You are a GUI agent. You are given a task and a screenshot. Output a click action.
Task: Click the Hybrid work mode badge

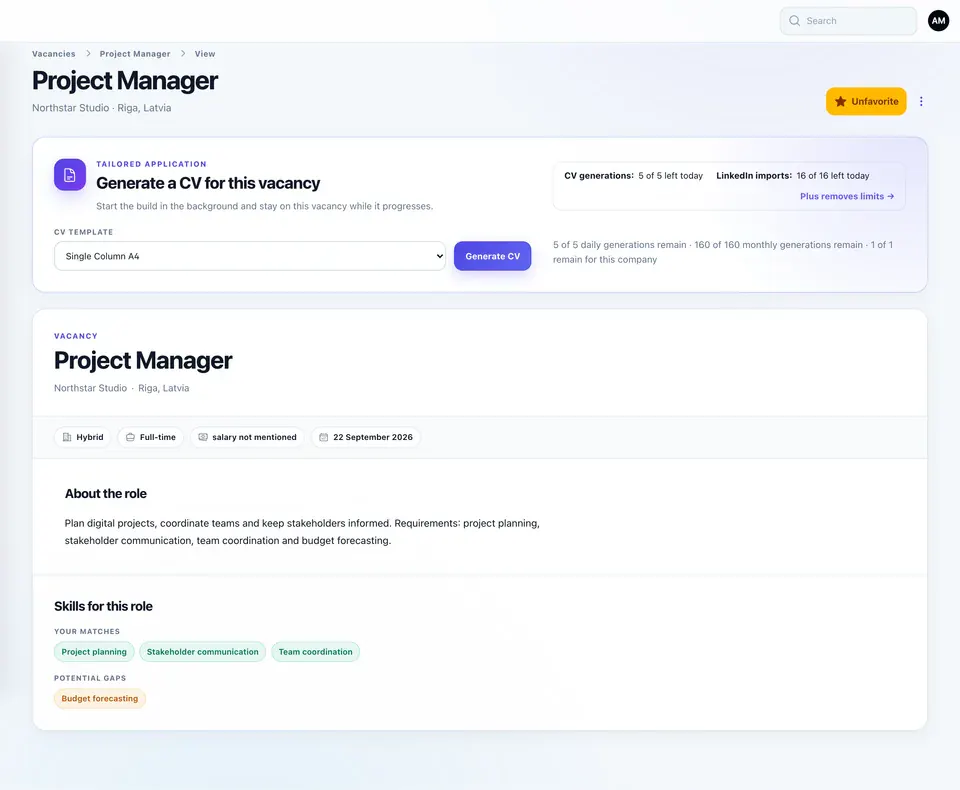click(83, 437)
